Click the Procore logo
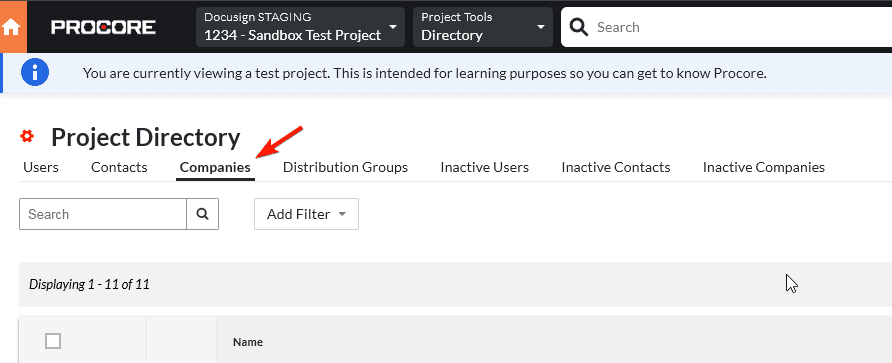This screenshot has height=363, width=892. [x=103, y=27]
